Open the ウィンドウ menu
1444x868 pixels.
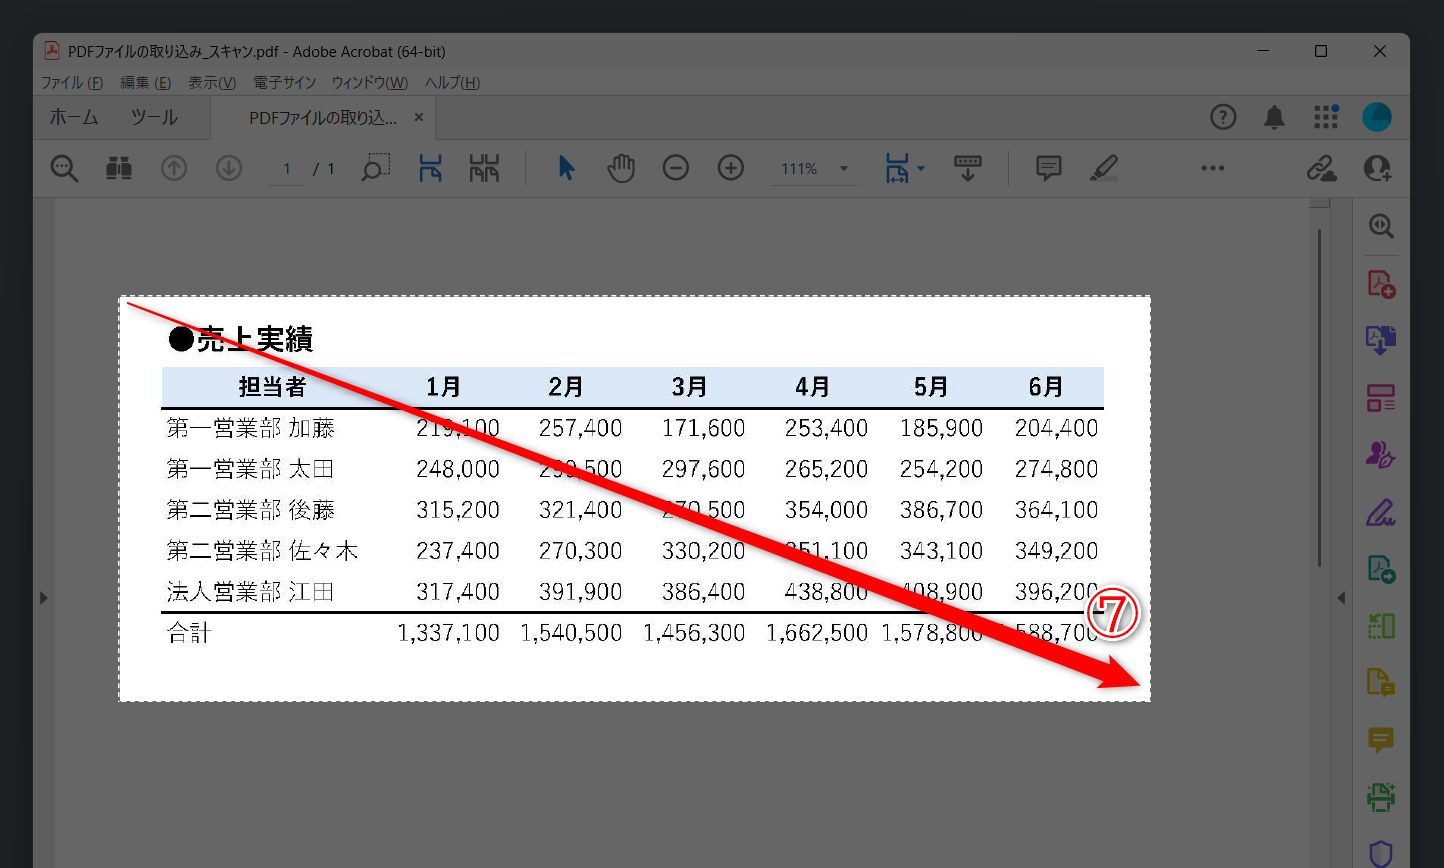(370, 83)
